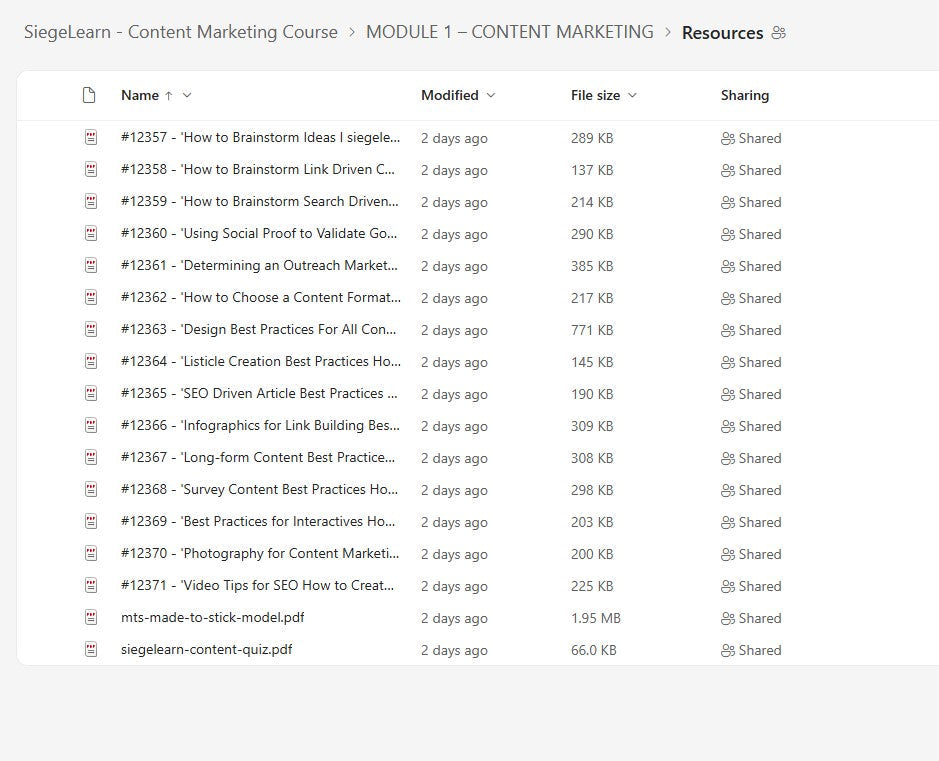Click PDF icon for #12359 file
The height and width of the screenshot is (761, 939).
point(91,202)
